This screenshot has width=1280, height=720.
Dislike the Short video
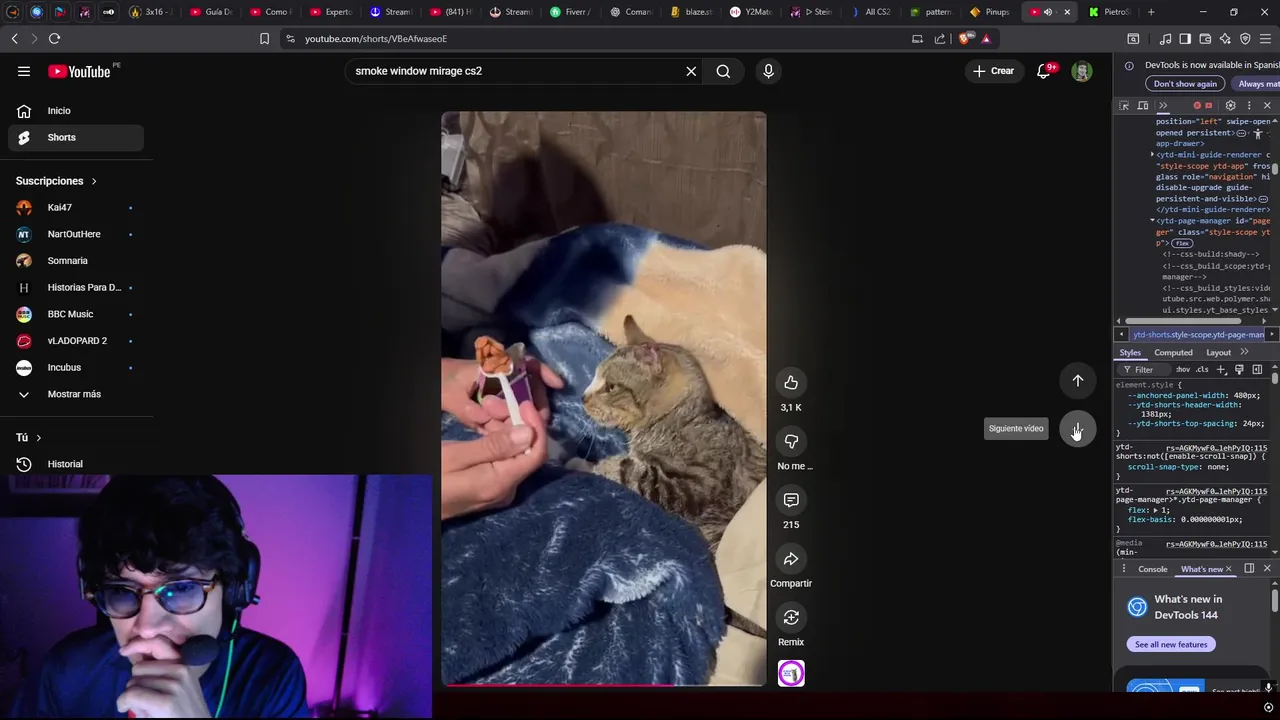pos(791,442)
